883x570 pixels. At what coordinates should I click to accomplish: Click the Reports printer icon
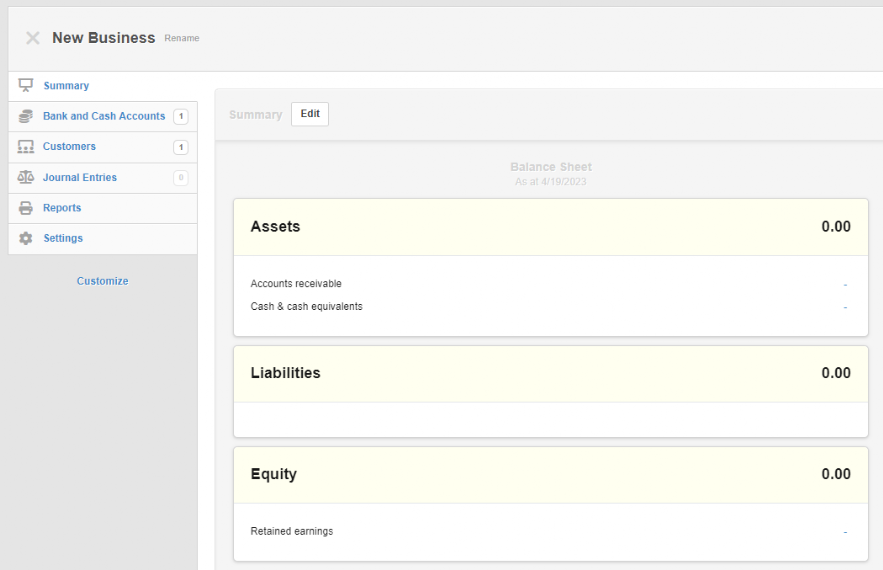point(25,208)
